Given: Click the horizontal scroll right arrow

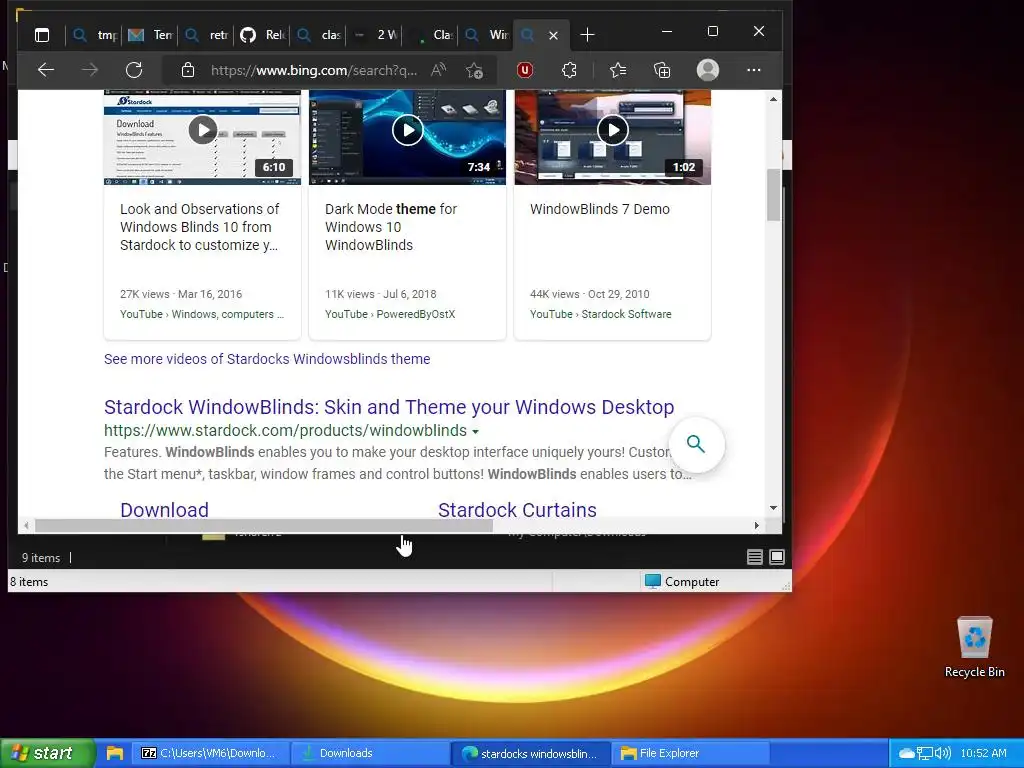Looking at the screenshot, I should point(756,525).
